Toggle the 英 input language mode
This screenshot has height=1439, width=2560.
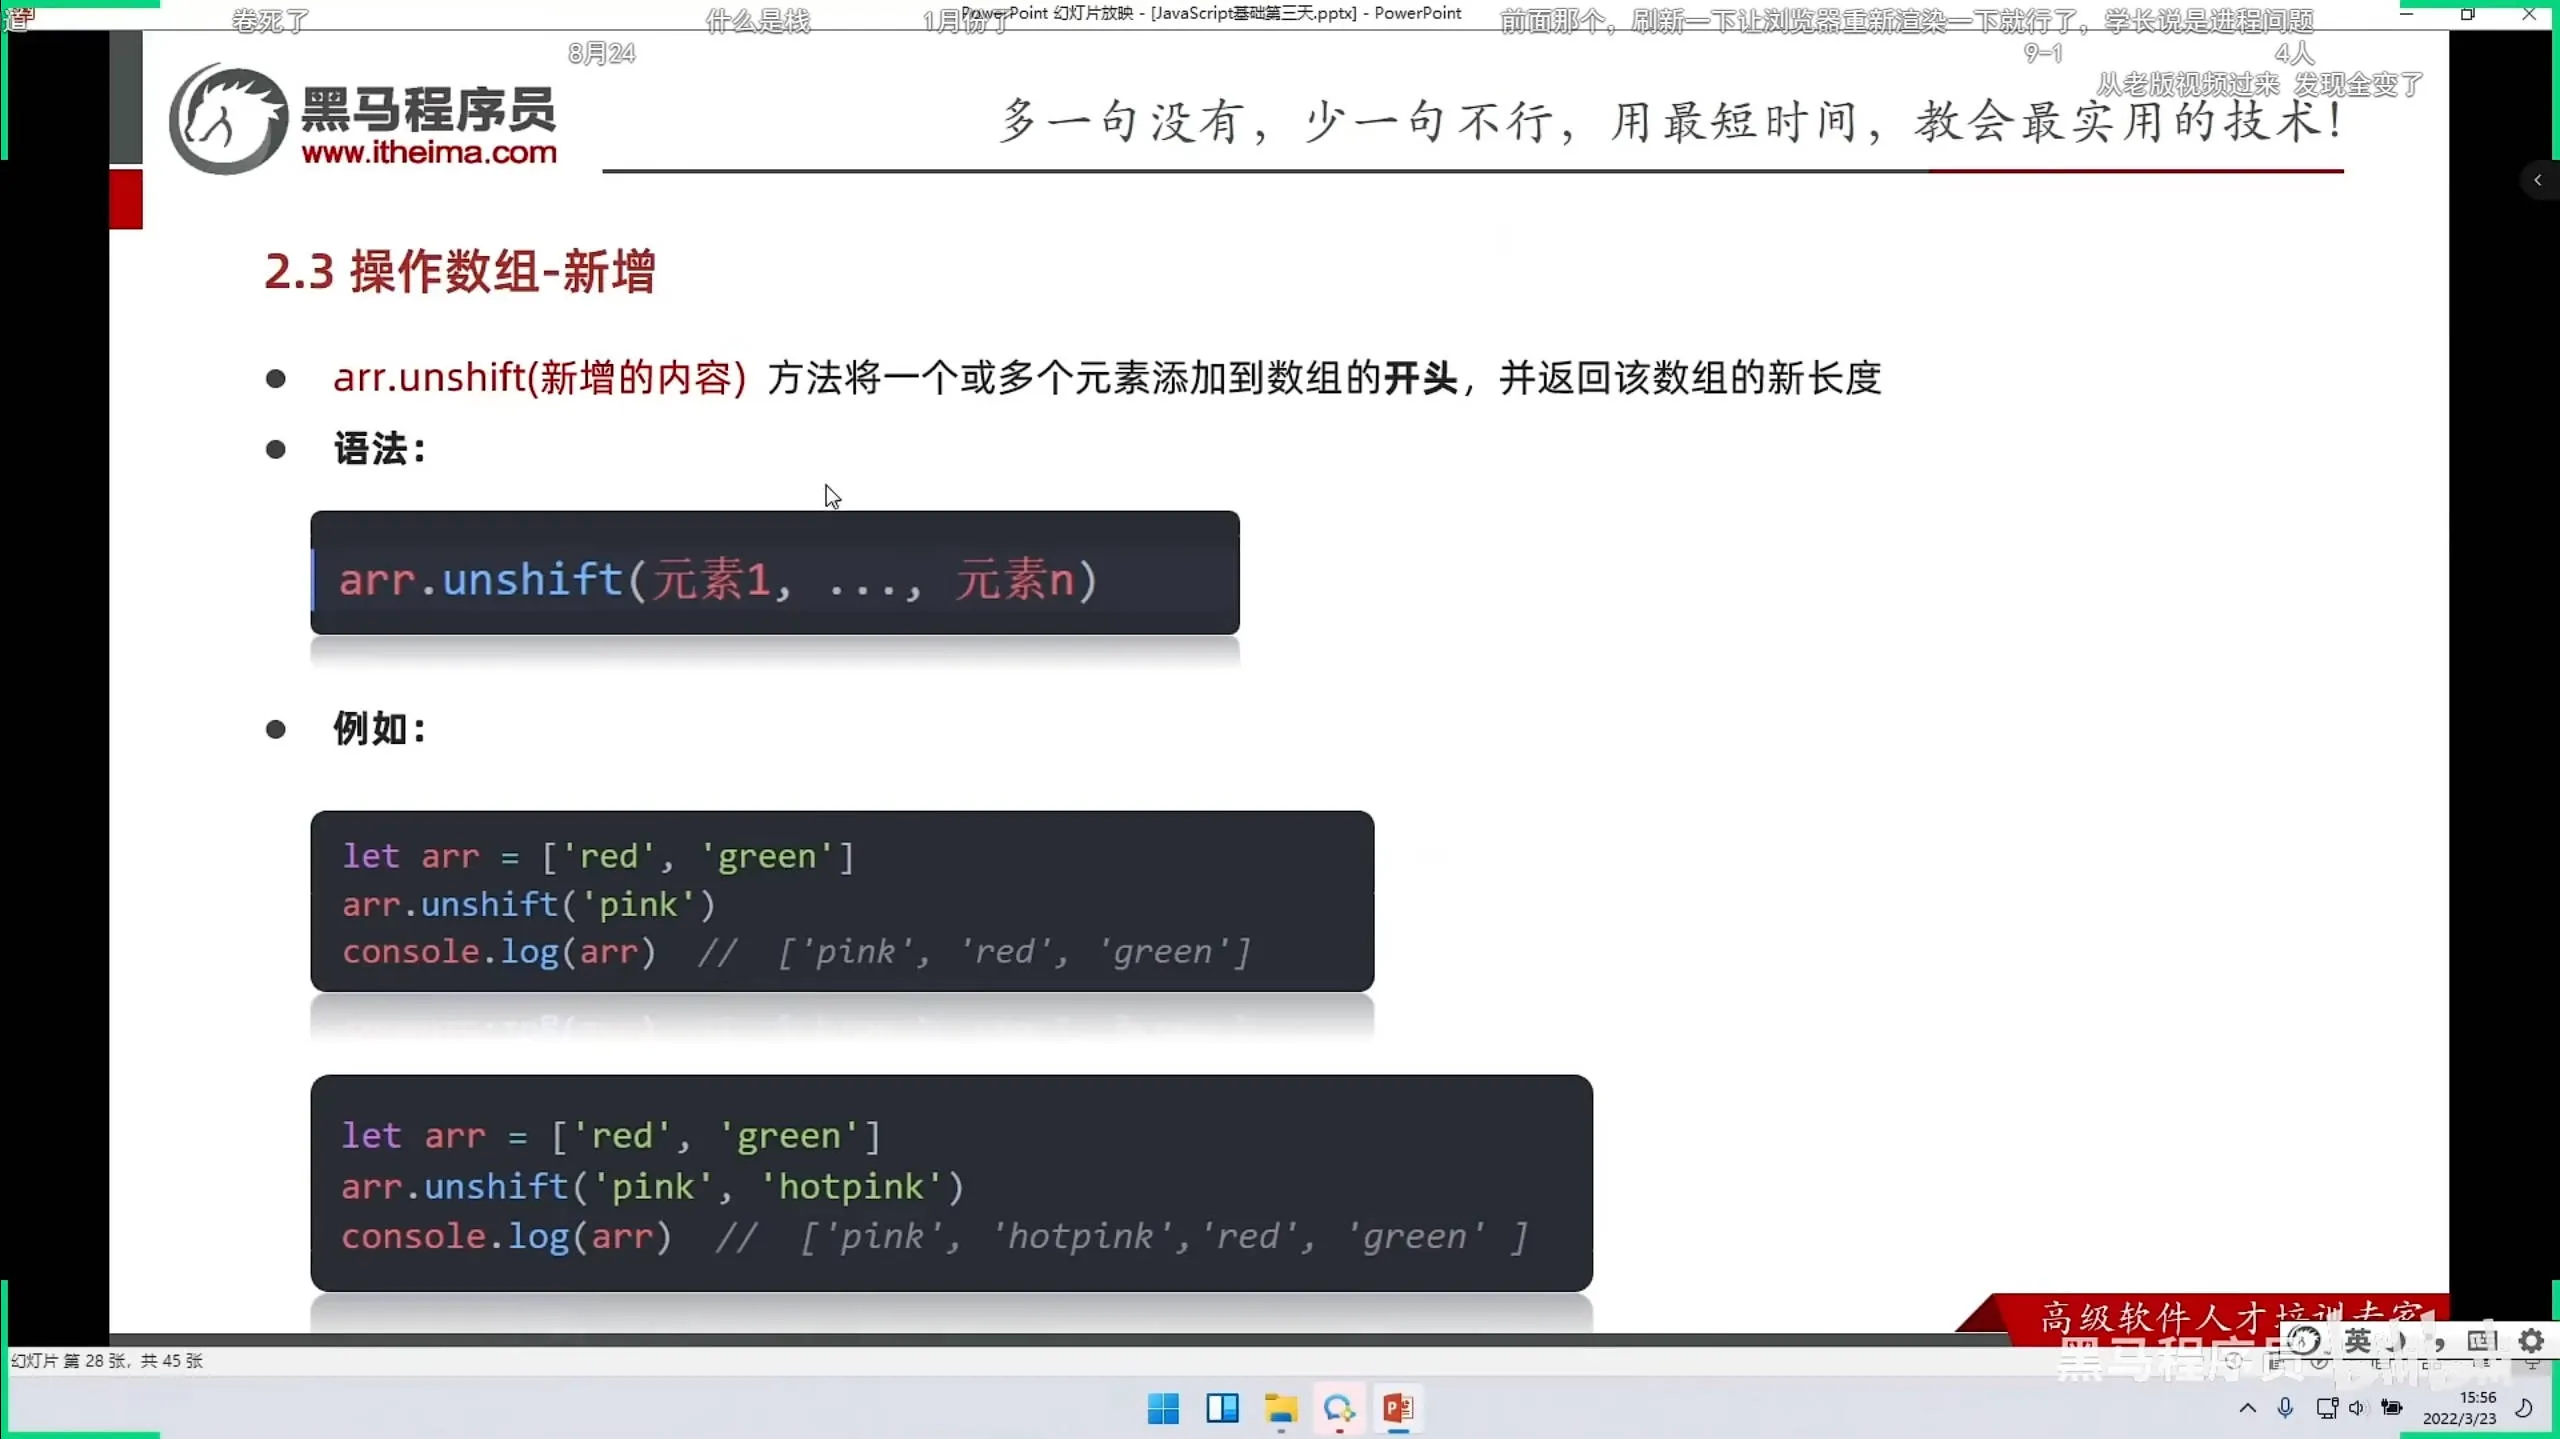coord(2358,1341)
